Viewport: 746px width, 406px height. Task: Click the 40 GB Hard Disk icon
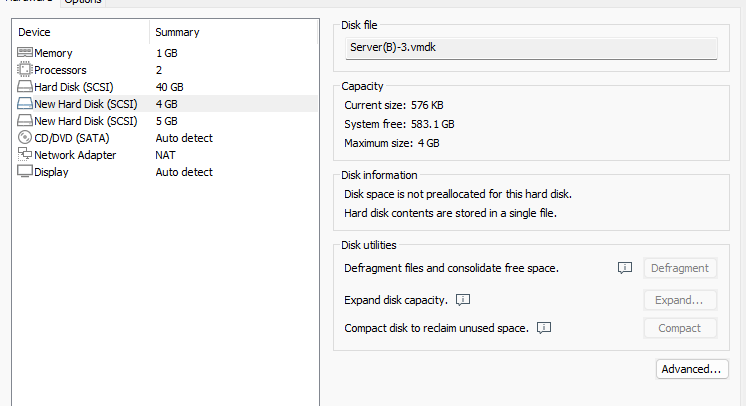click(25, 87)
